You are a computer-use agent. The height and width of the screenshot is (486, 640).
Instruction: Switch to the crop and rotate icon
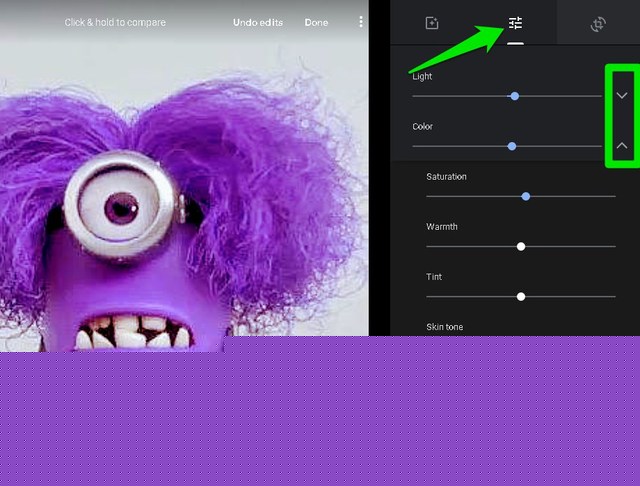coord(598,23)
